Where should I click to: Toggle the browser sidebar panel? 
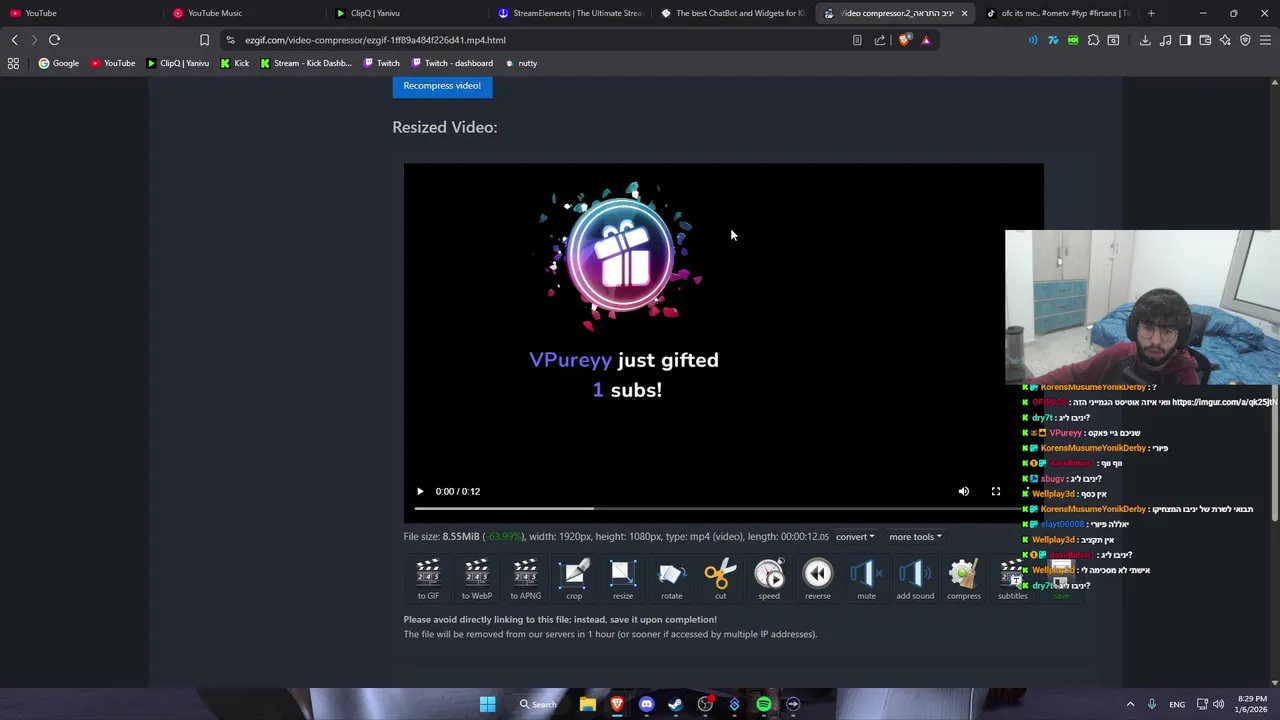coord(1185,40)
